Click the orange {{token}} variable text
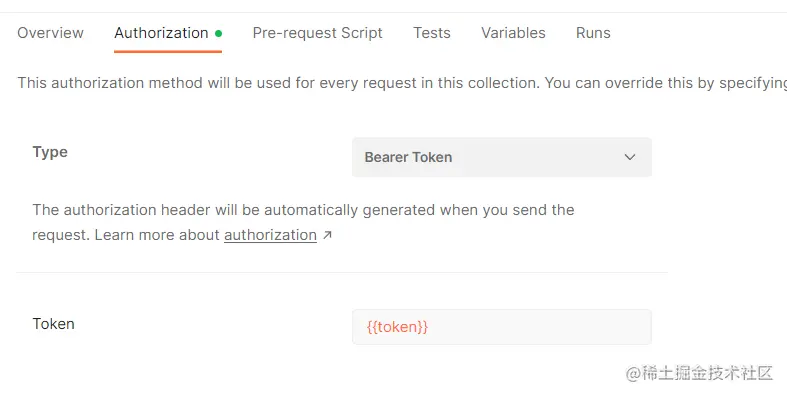 (397, 327)
